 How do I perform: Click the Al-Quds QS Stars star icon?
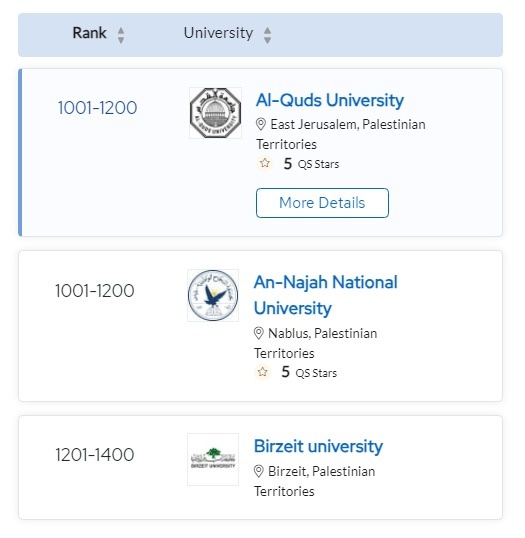pos(265,163)
